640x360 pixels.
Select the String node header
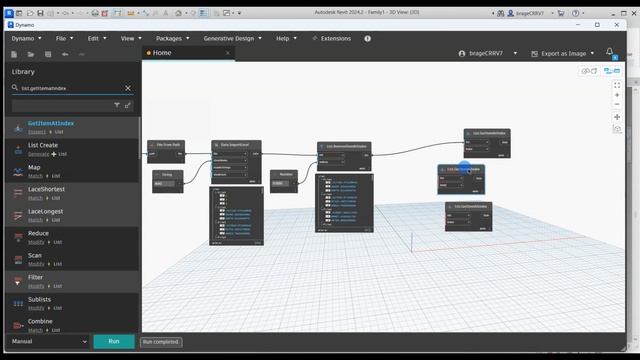(x=168, y=175)
